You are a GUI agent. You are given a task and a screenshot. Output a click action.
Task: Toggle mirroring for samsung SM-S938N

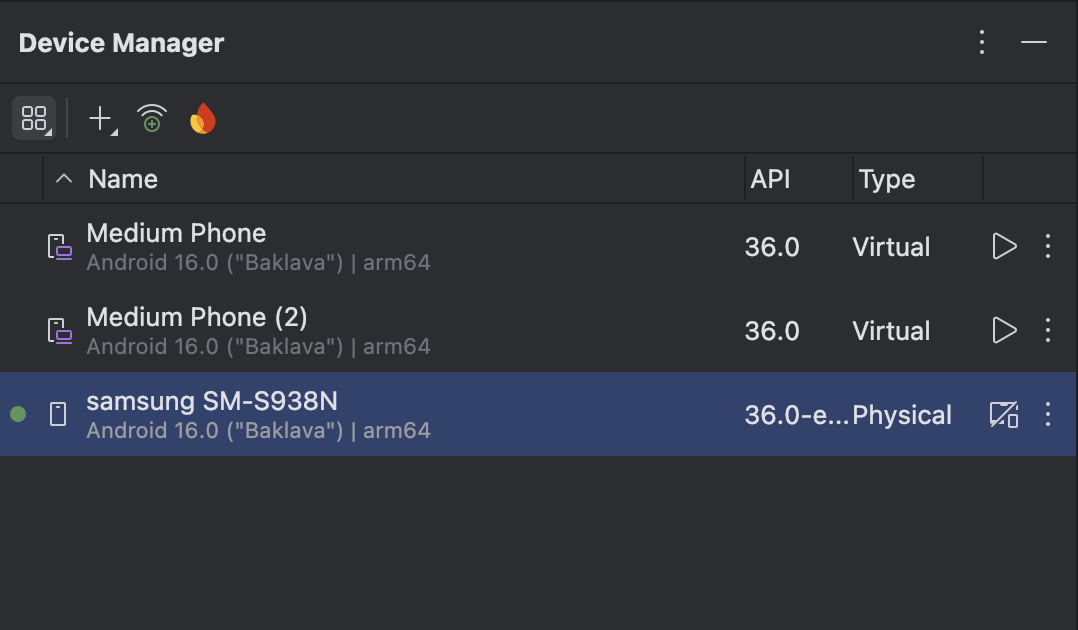(x=1004, y=415)
